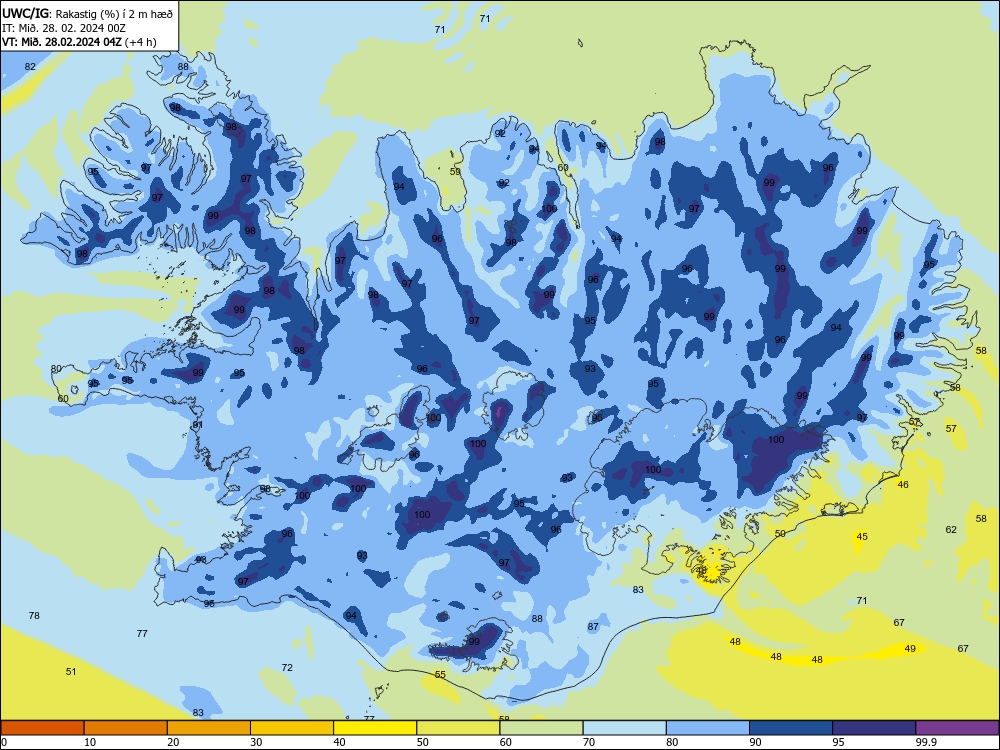1000x750 pixels.
Task: Select the '49' humidity value in yellow band
Action: pyautogui.click(x=910, y=649)
